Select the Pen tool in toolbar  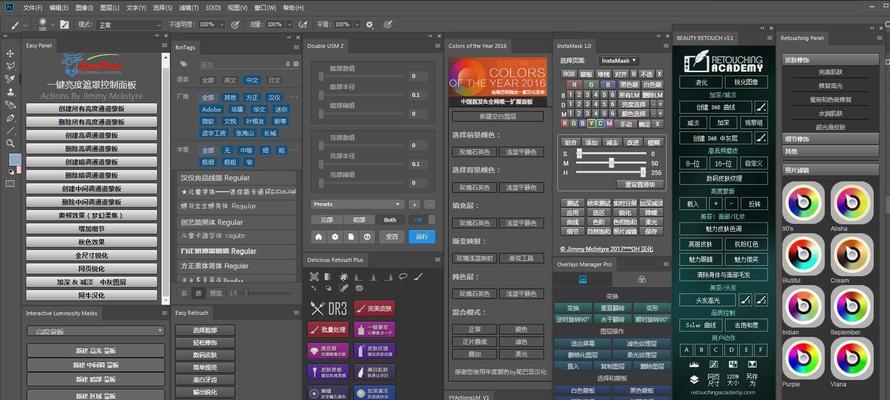point(10,118)
